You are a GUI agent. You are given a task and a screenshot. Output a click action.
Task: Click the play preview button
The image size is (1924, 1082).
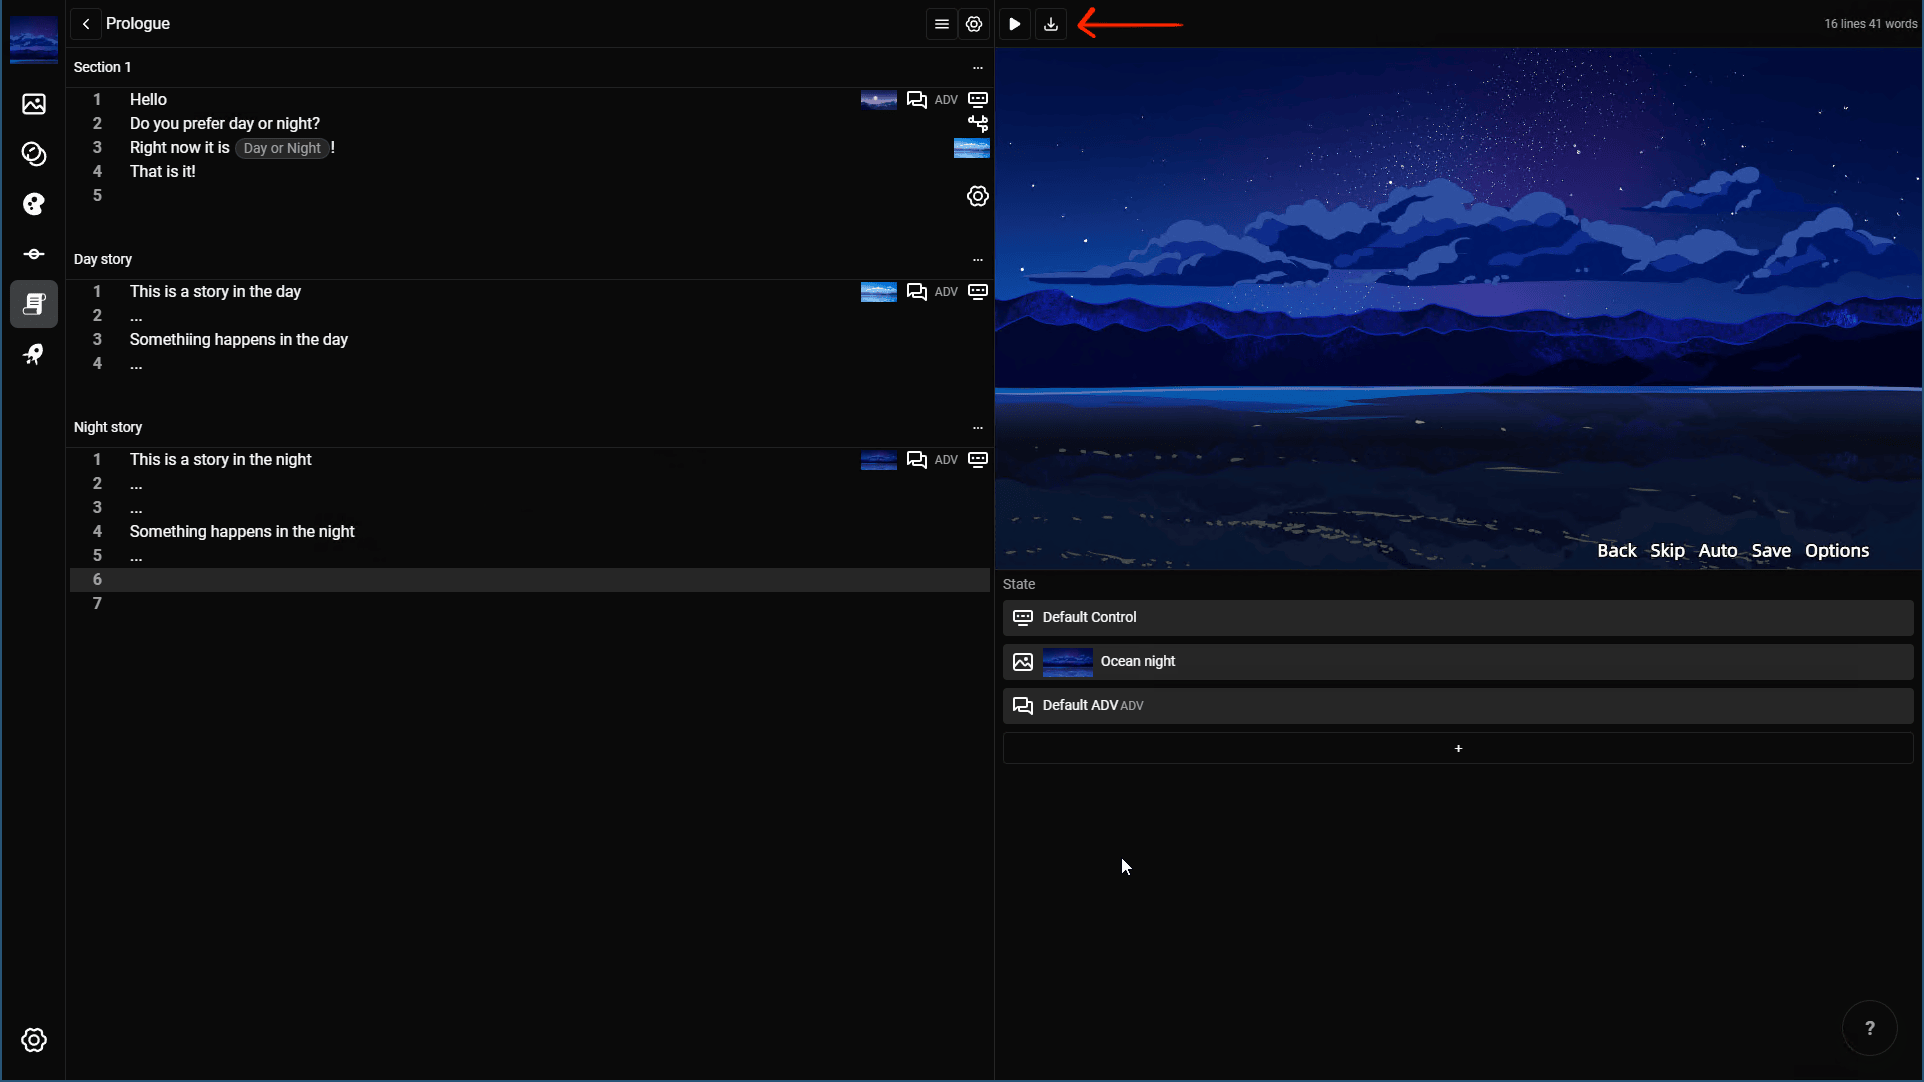click(1014, 24)
